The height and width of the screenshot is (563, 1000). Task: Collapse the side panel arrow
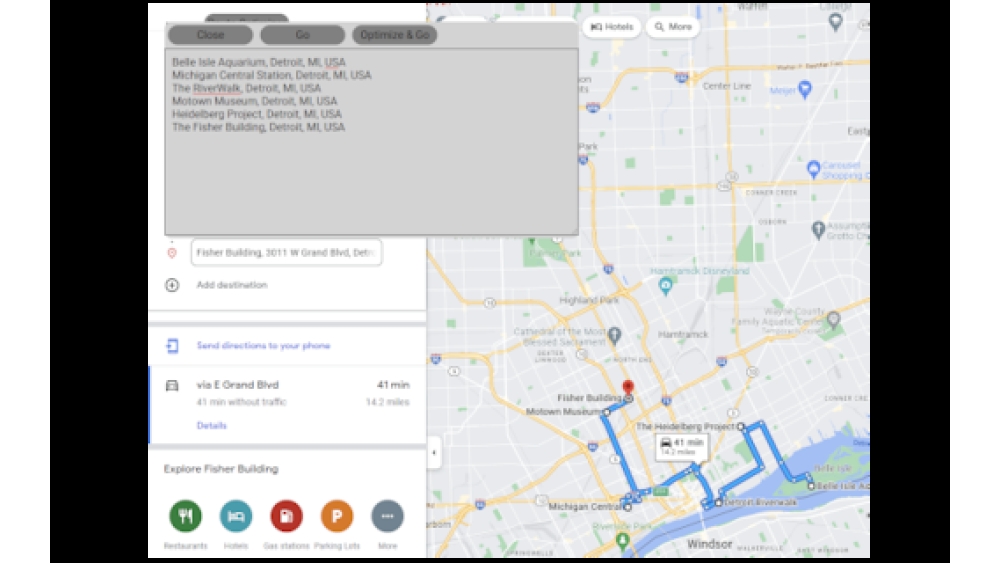[434, 453]
